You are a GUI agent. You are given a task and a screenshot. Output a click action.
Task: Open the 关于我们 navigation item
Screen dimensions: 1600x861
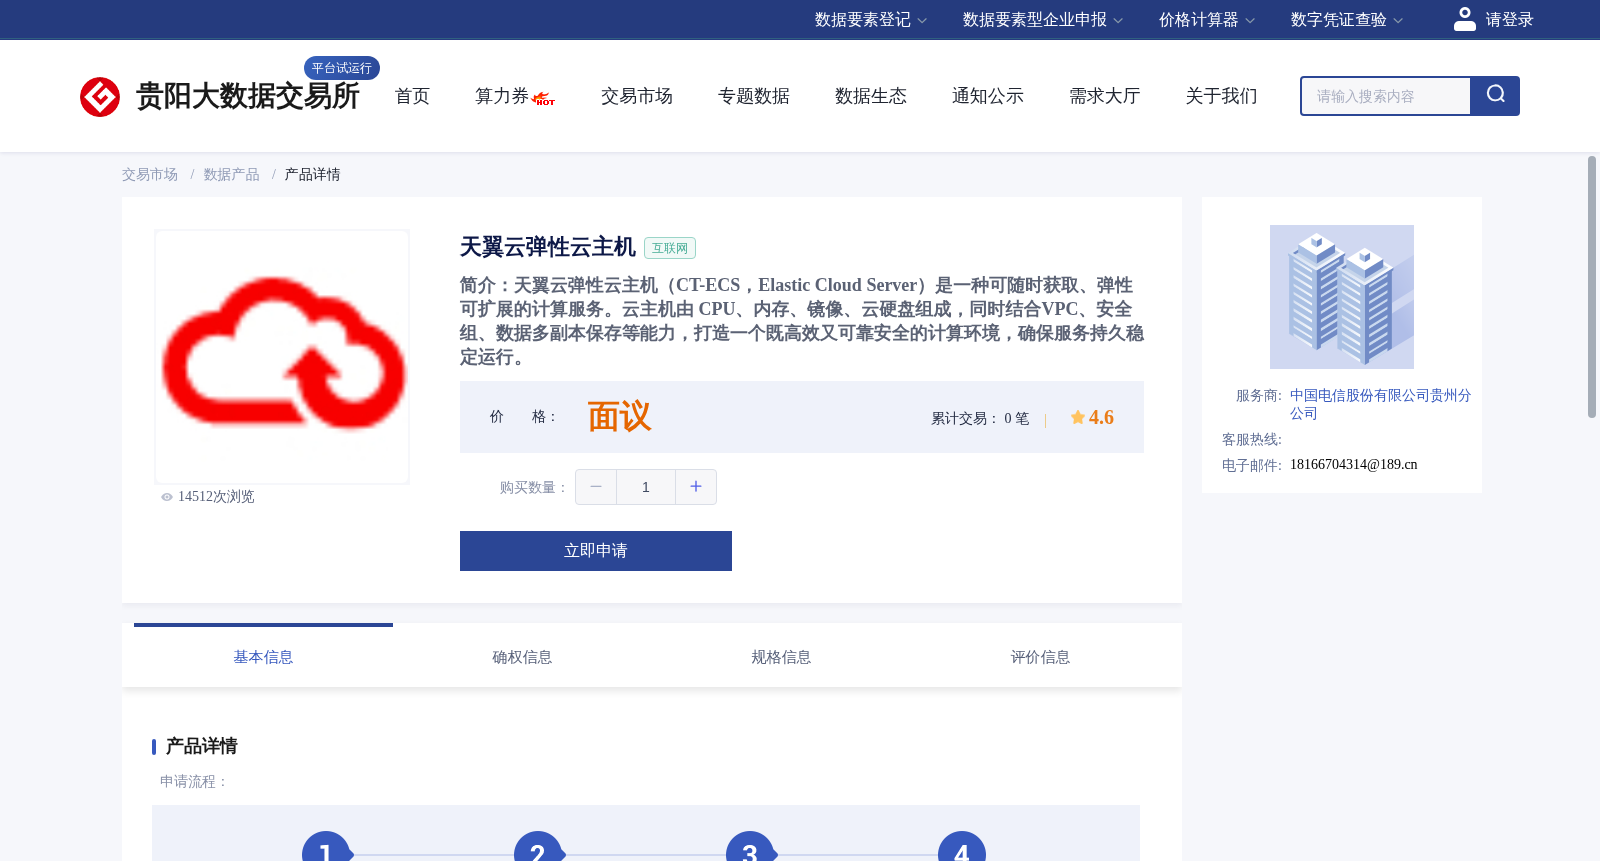pyautogui.click(x=1222, y=96)
